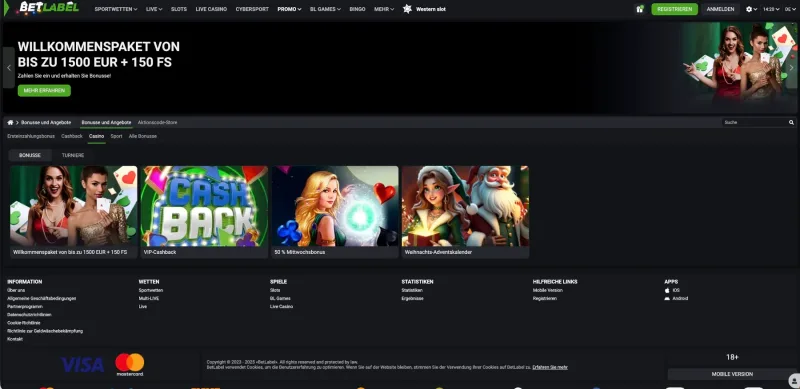Go to home via breadcrumb house icon
Viewport: 800px width, 389px height.
[10, 123]
